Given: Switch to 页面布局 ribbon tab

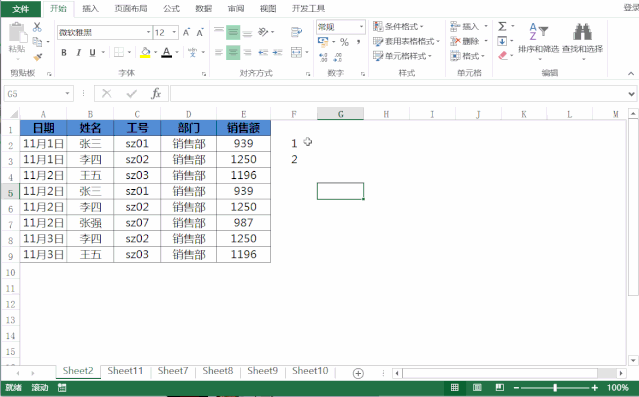Looking at the screenshot, I should click(131, 9).
